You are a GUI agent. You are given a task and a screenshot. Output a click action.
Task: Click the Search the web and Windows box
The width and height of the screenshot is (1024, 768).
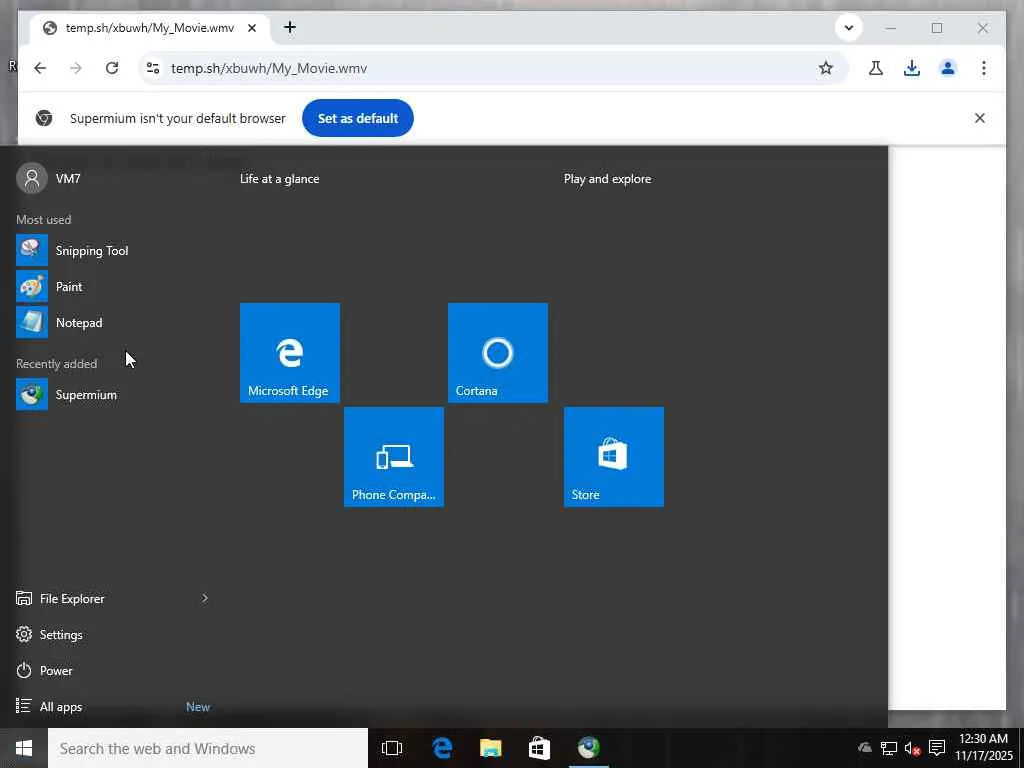coord(208,748)
